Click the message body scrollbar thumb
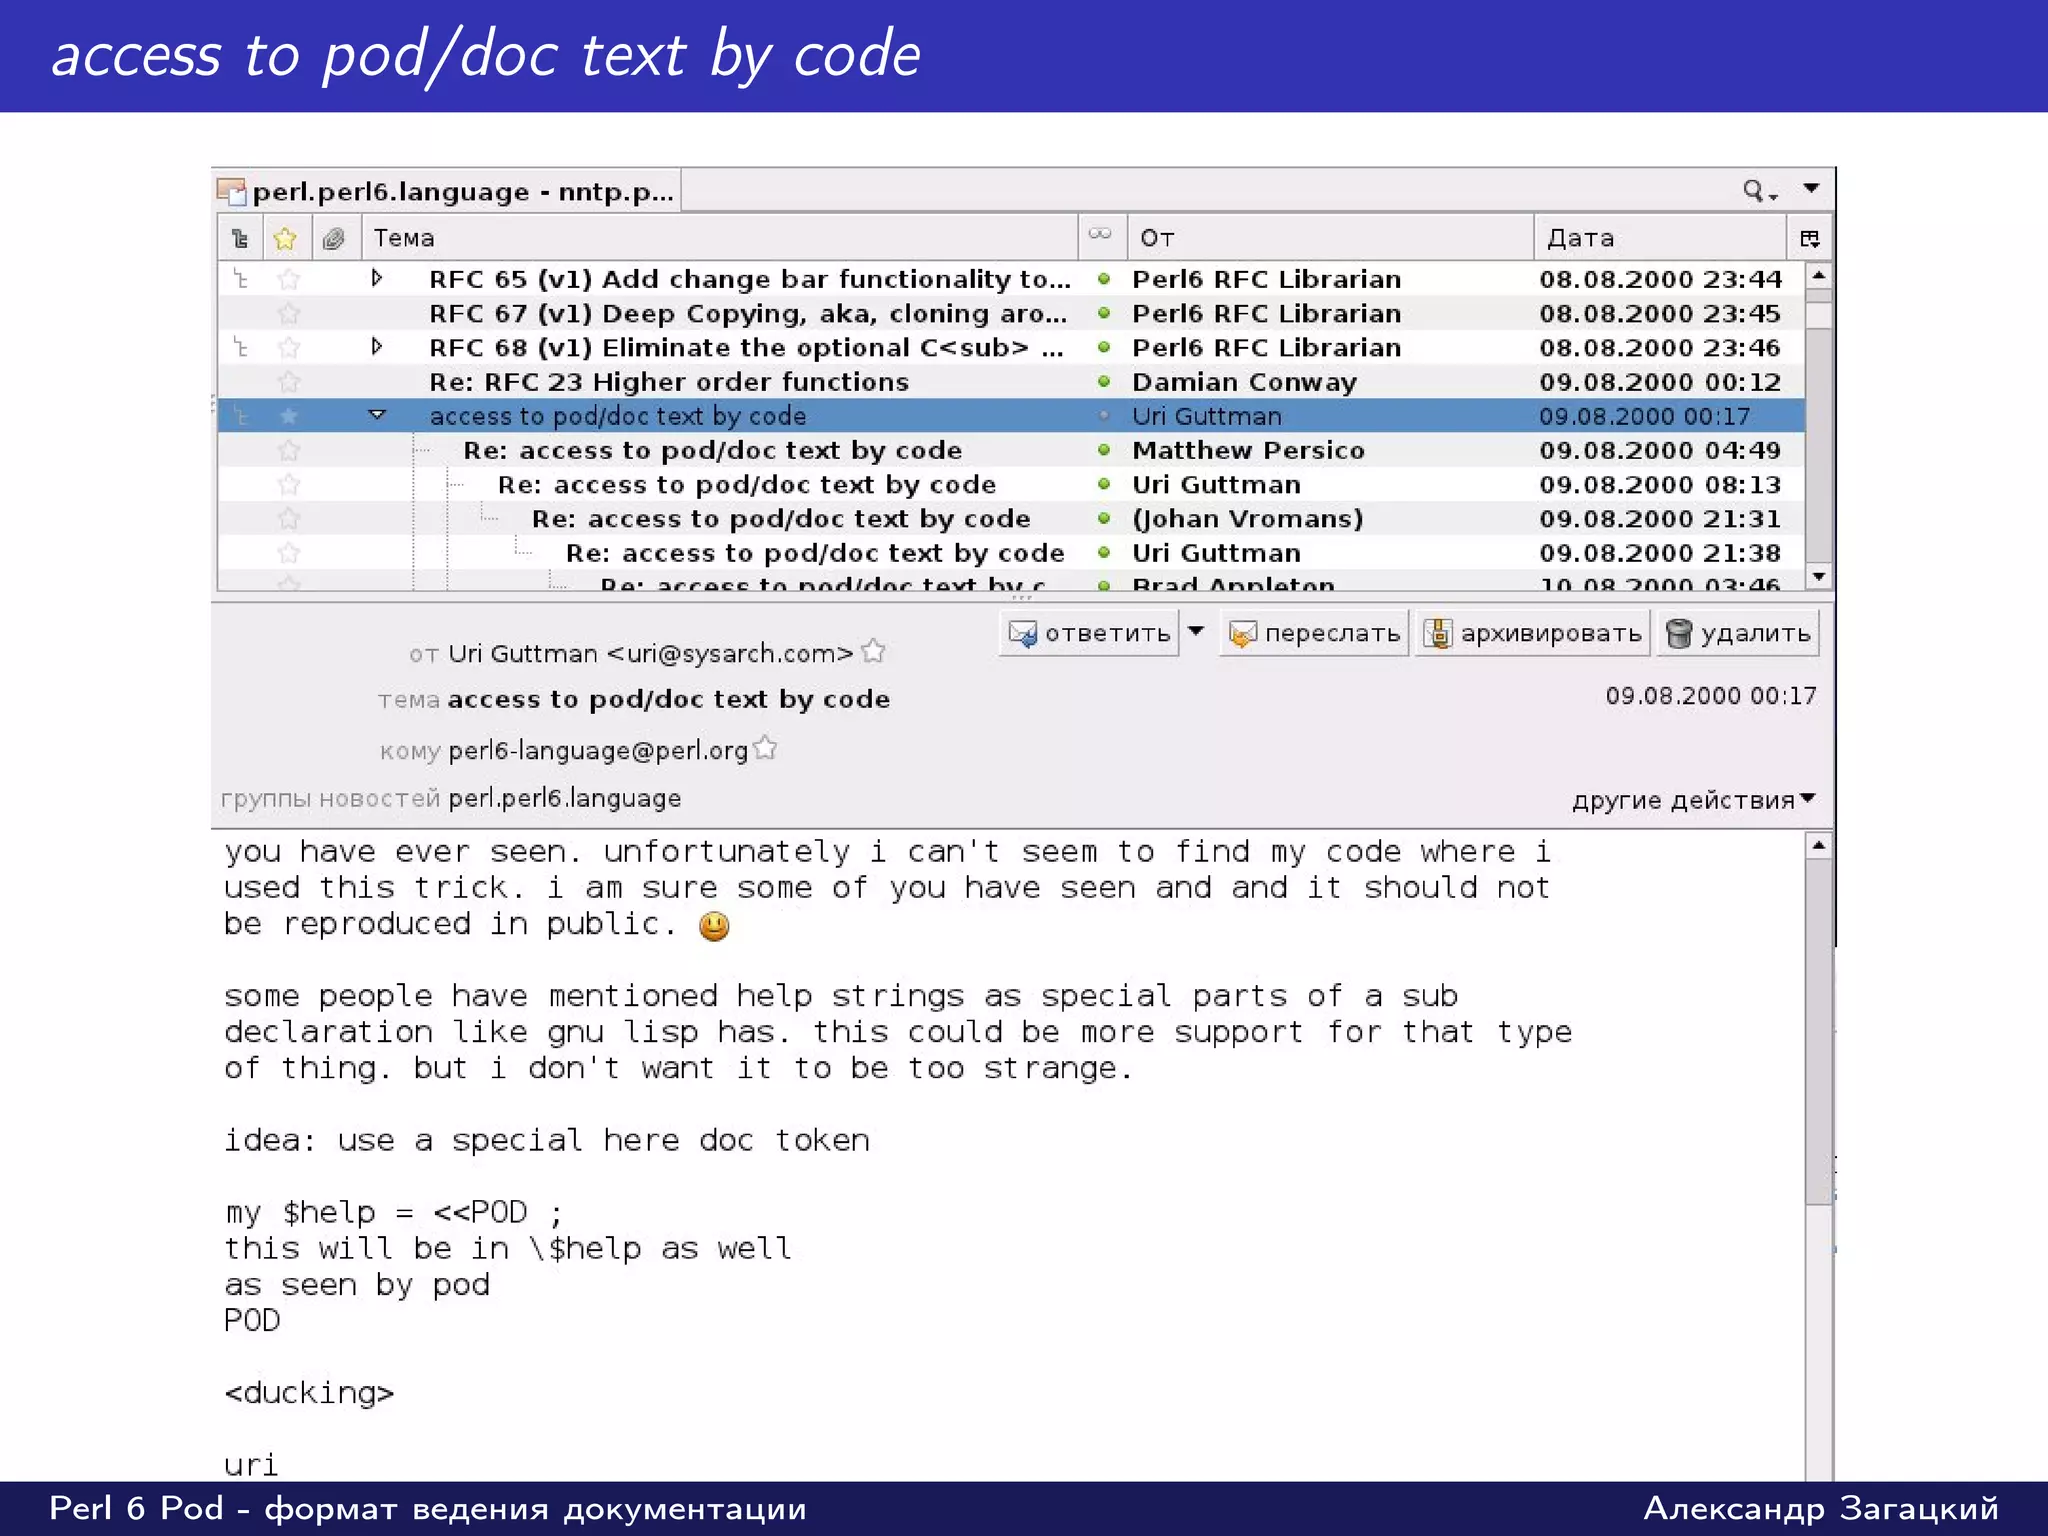 tap(1819, 1032)
